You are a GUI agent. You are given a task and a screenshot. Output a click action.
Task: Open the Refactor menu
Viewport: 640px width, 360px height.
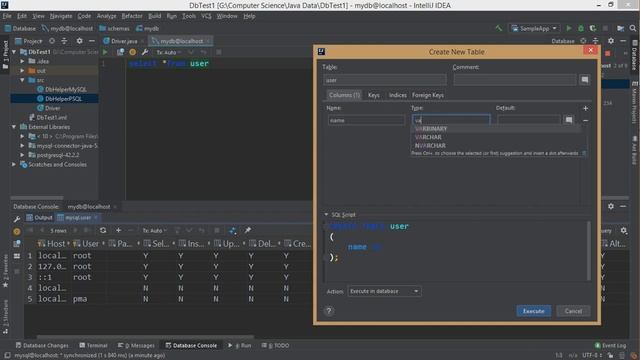[132, 16]
